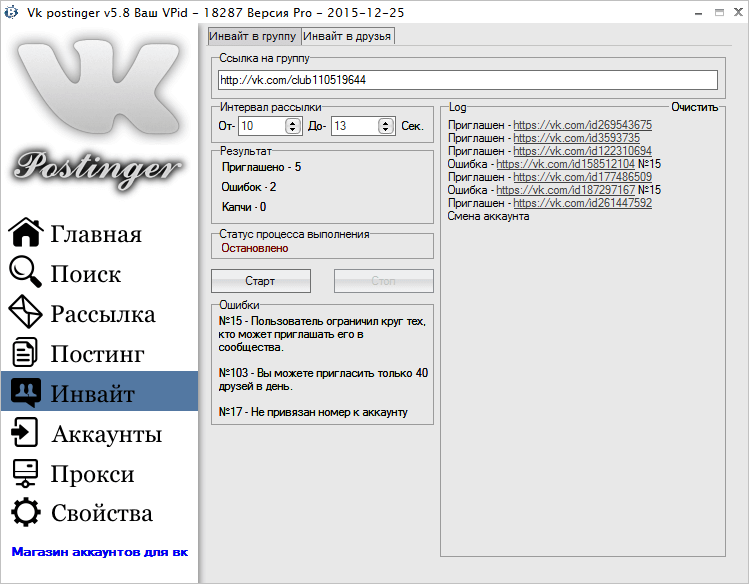
Task: Open Магазин аккаунтов для вк link
Action: (100, 552)
